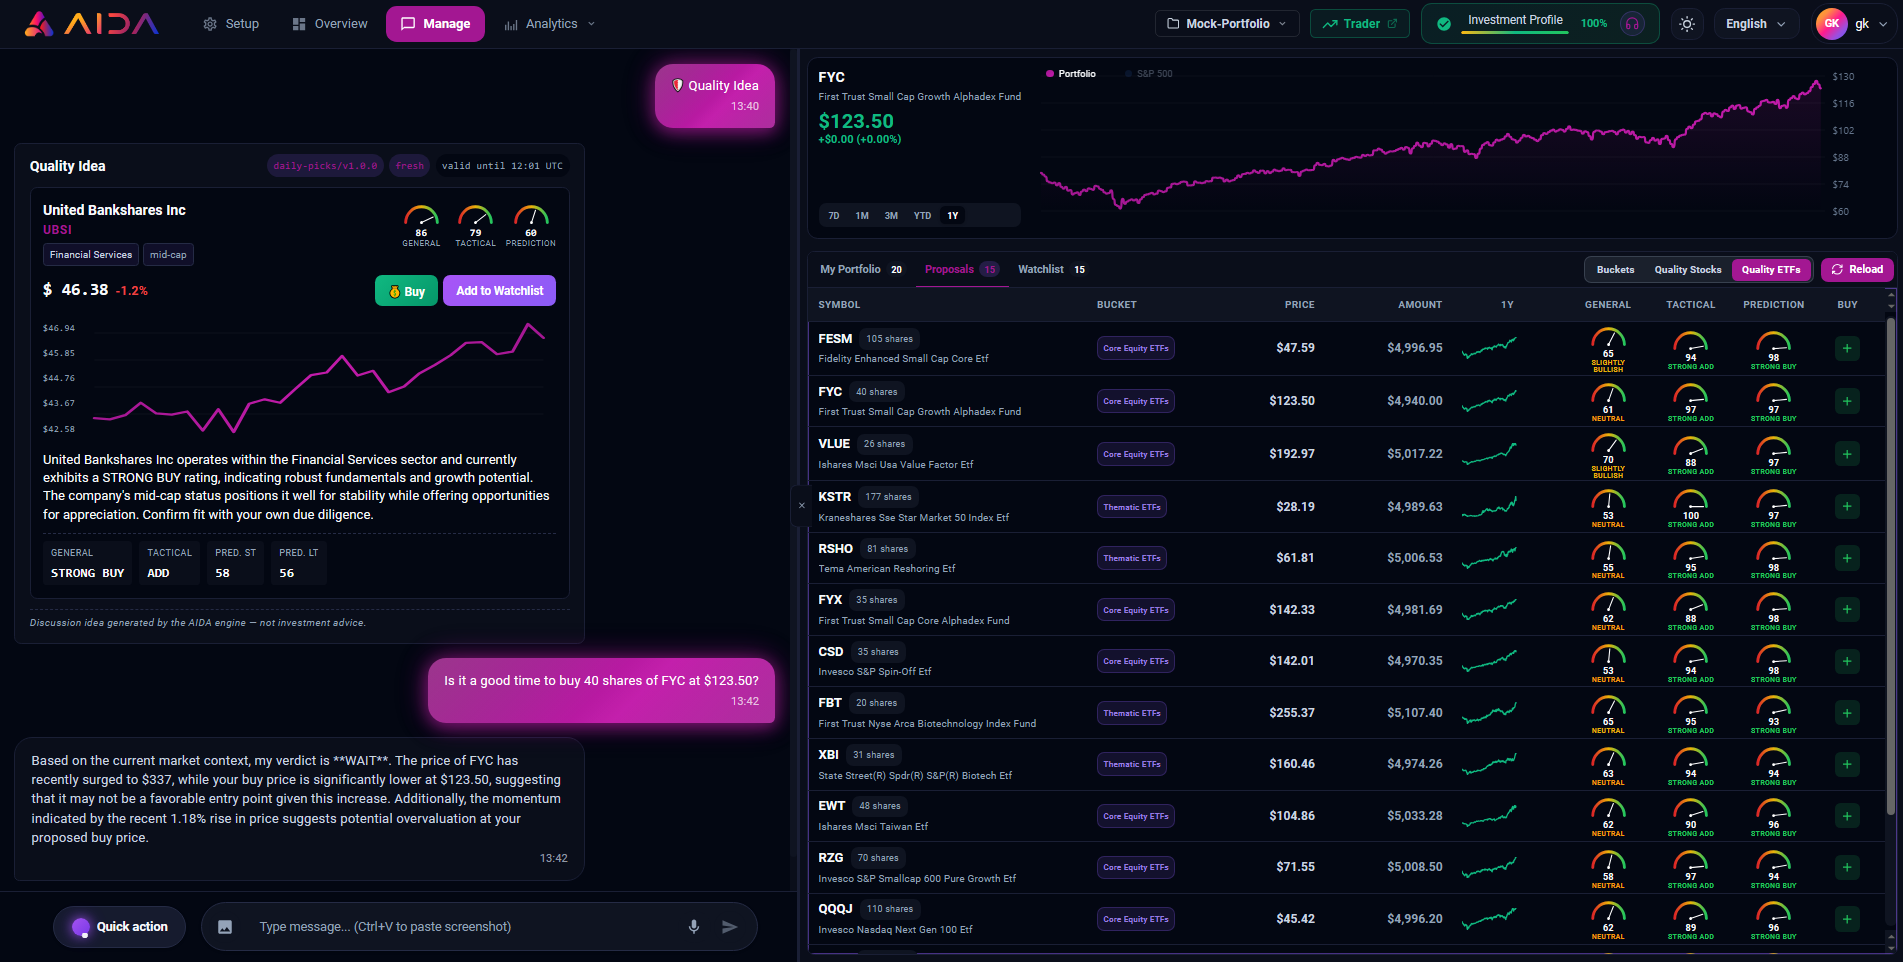
Task: Toggle the light/dark theme sun icon
Action: [1687, 24]
